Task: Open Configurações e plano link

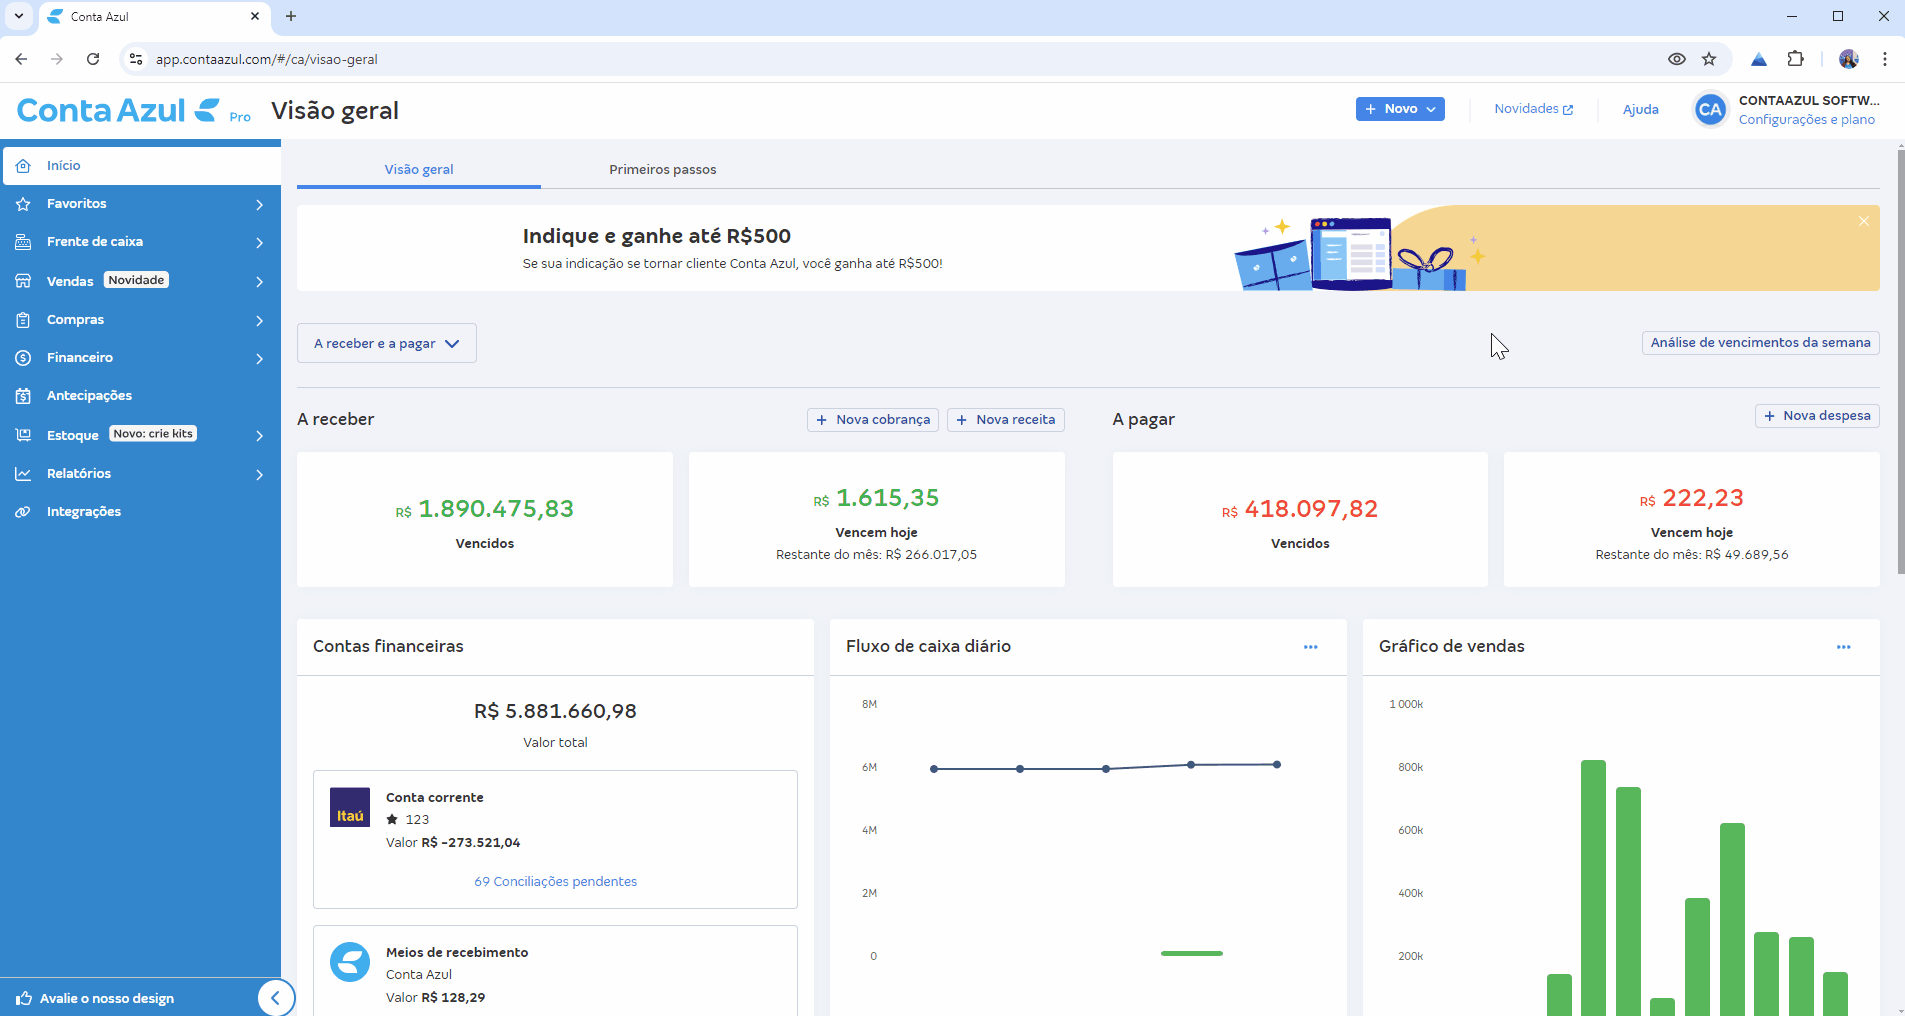Action: click(x=1807, y=120)
